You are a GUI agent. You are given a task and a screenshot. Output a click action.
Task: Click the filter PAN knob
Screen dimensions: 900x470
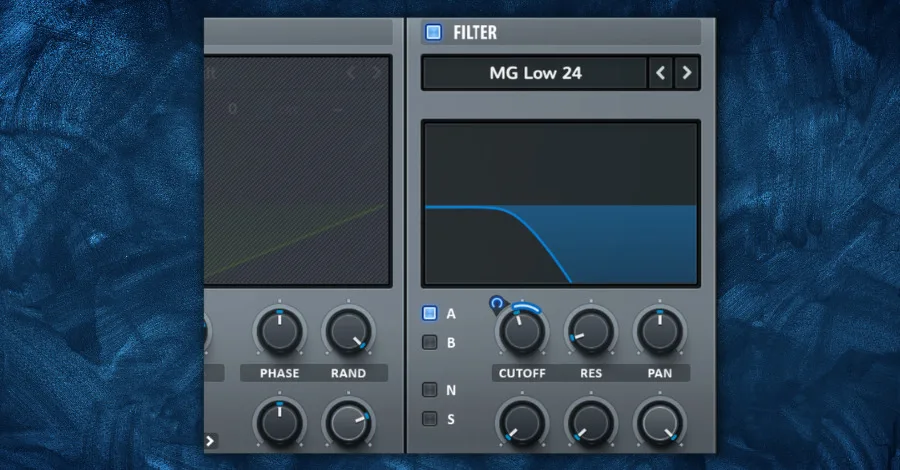click(x=660, y=332)
